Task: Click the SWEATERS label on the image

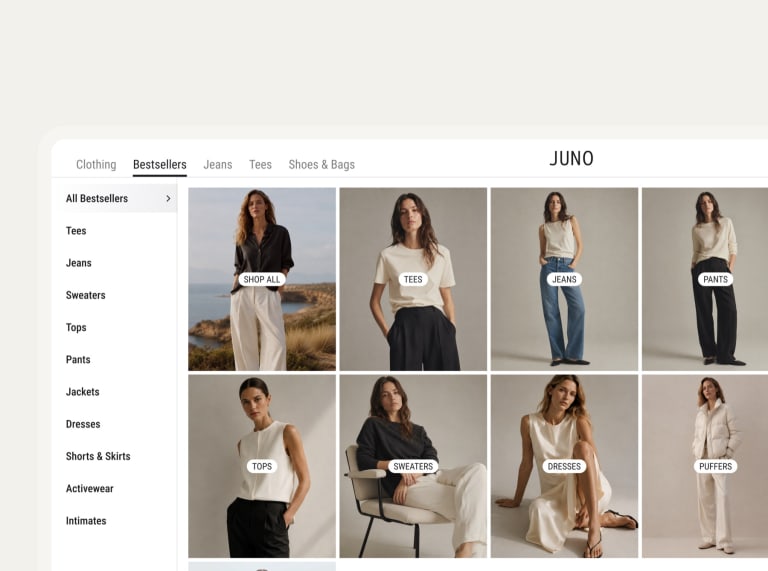Action: pos(413,466)
